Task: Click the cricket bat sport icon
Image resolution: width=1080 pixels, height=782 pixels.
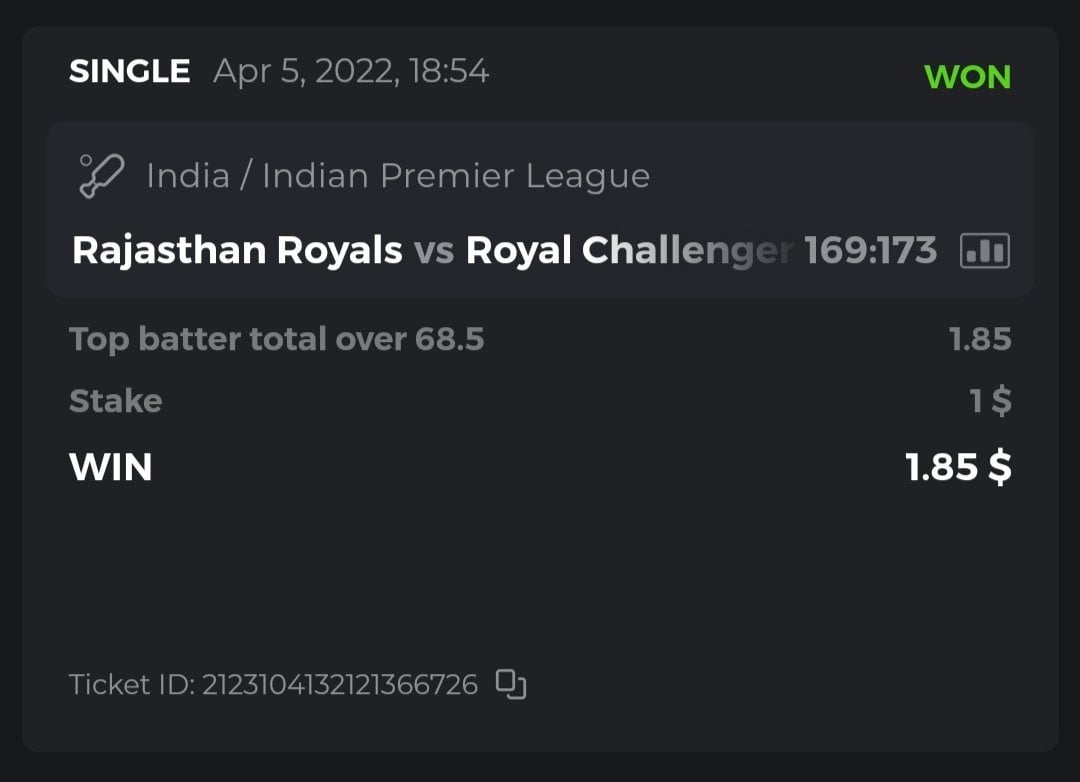Action: pyautogui.click(x=101, y=176)
